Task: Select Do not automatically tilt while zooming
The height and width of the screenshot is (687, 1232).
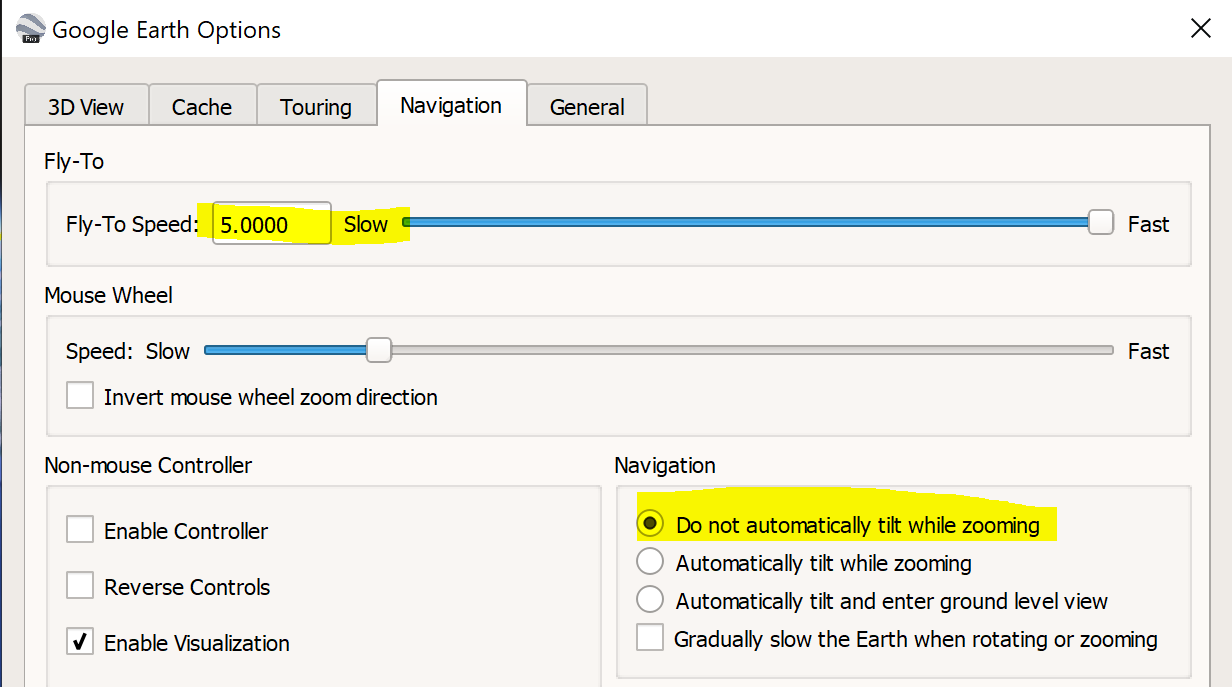Action: tap(650, 524)
